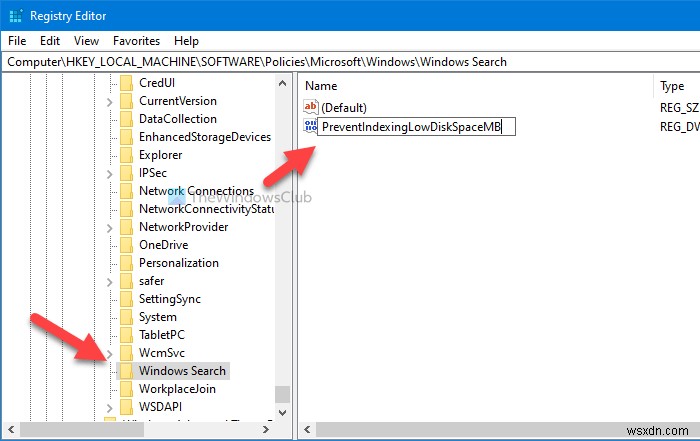Click the registry path address bar
This screenshot has width=700, height=441.
click(350, 62)
